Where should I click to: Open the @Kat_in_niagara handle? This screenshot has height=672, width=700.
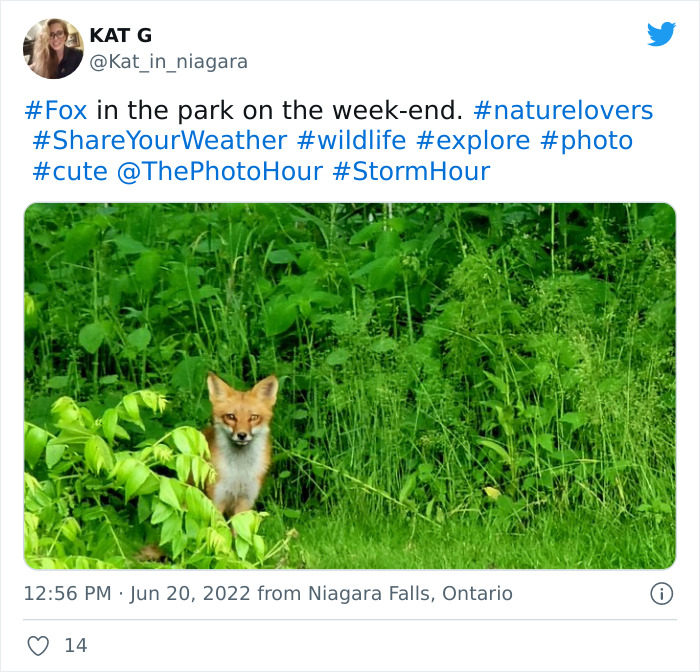(x=169, y=62)
